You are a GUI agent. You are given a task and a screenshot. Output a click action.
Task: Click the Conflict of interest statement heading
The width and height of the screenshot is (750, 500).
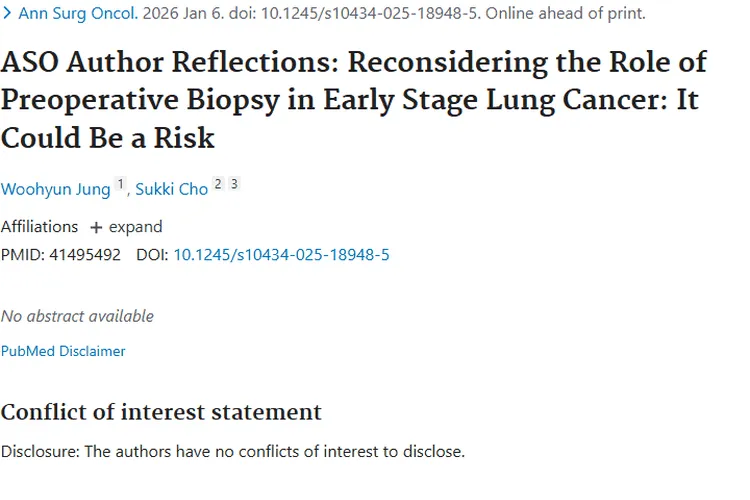(x=161, y=411)
